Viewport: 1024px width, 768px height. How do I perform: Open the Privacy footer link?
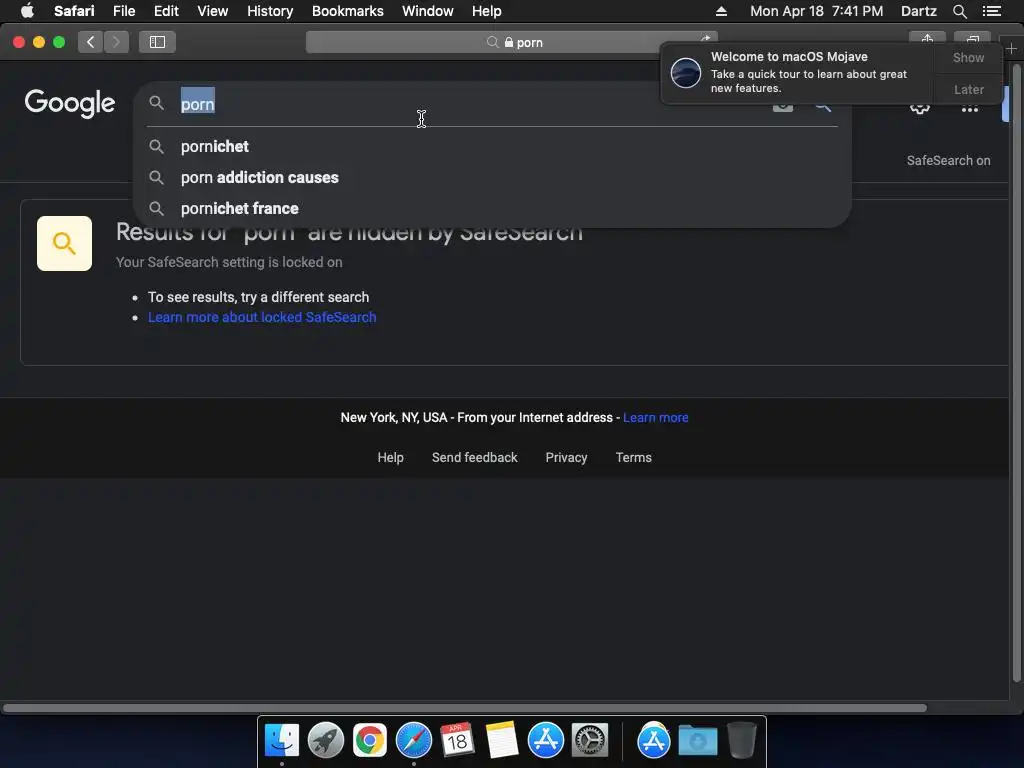(x=566, y=457)
